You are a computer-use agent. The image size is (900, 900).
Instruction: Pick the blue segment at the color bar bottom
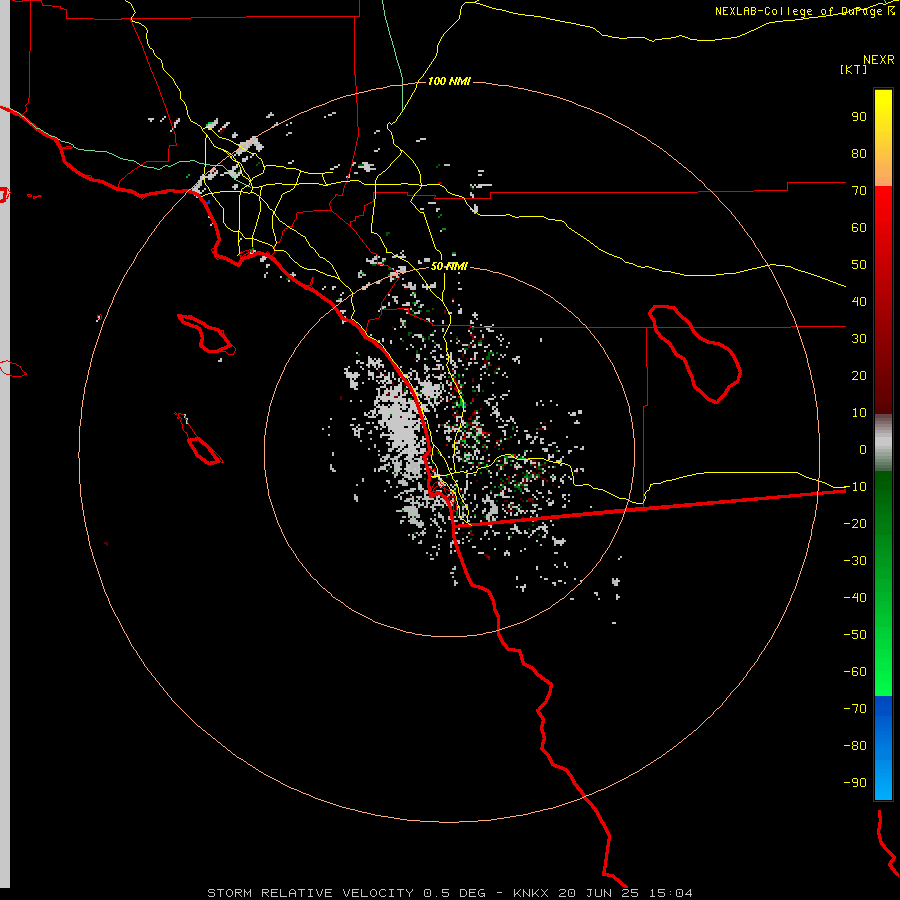(883, 748)
